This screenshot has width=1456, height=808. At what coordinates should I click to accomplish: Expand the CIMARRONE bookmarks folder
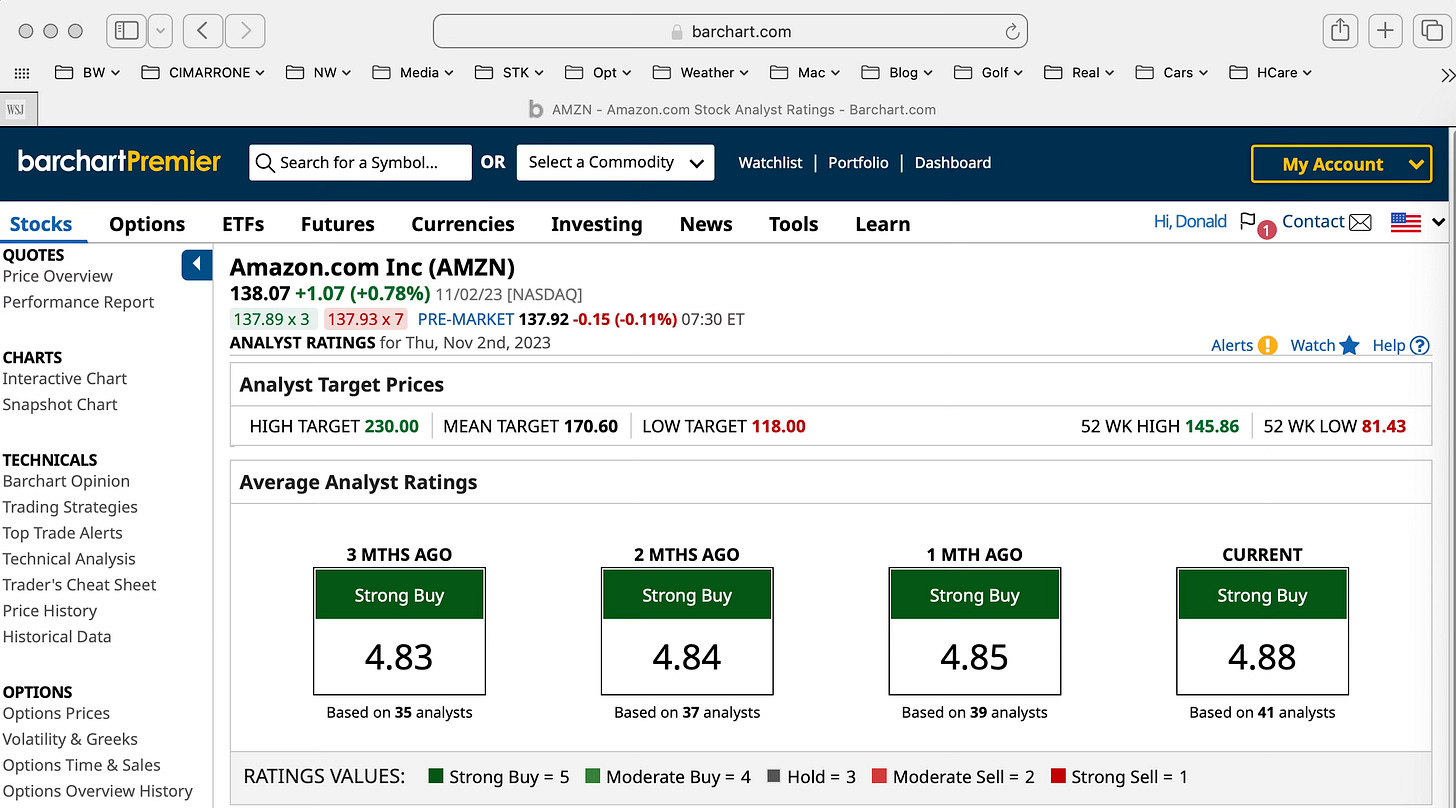coord(203,73)
